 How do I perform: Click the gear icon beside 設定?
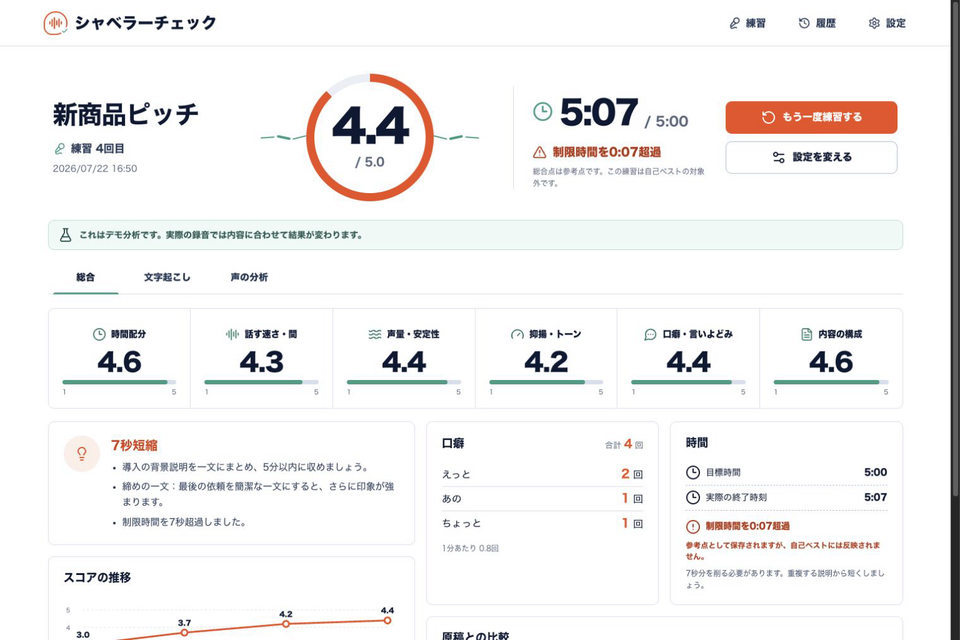(x=874, y=23)
